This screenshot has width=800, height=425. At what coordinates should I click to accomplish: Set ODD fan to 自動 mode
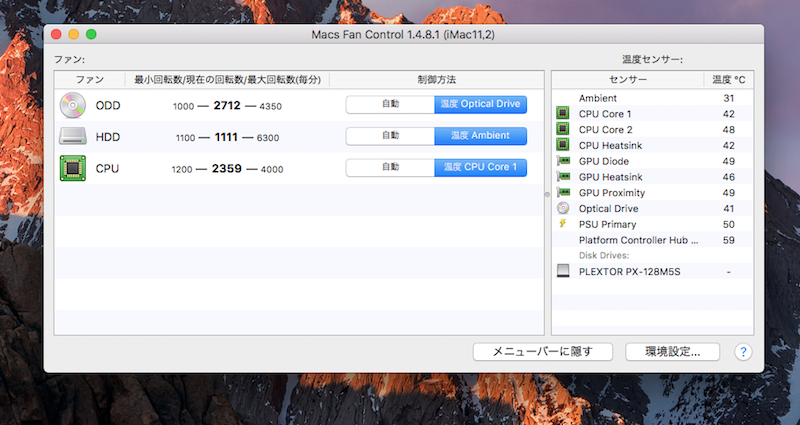tap(390, 104)
